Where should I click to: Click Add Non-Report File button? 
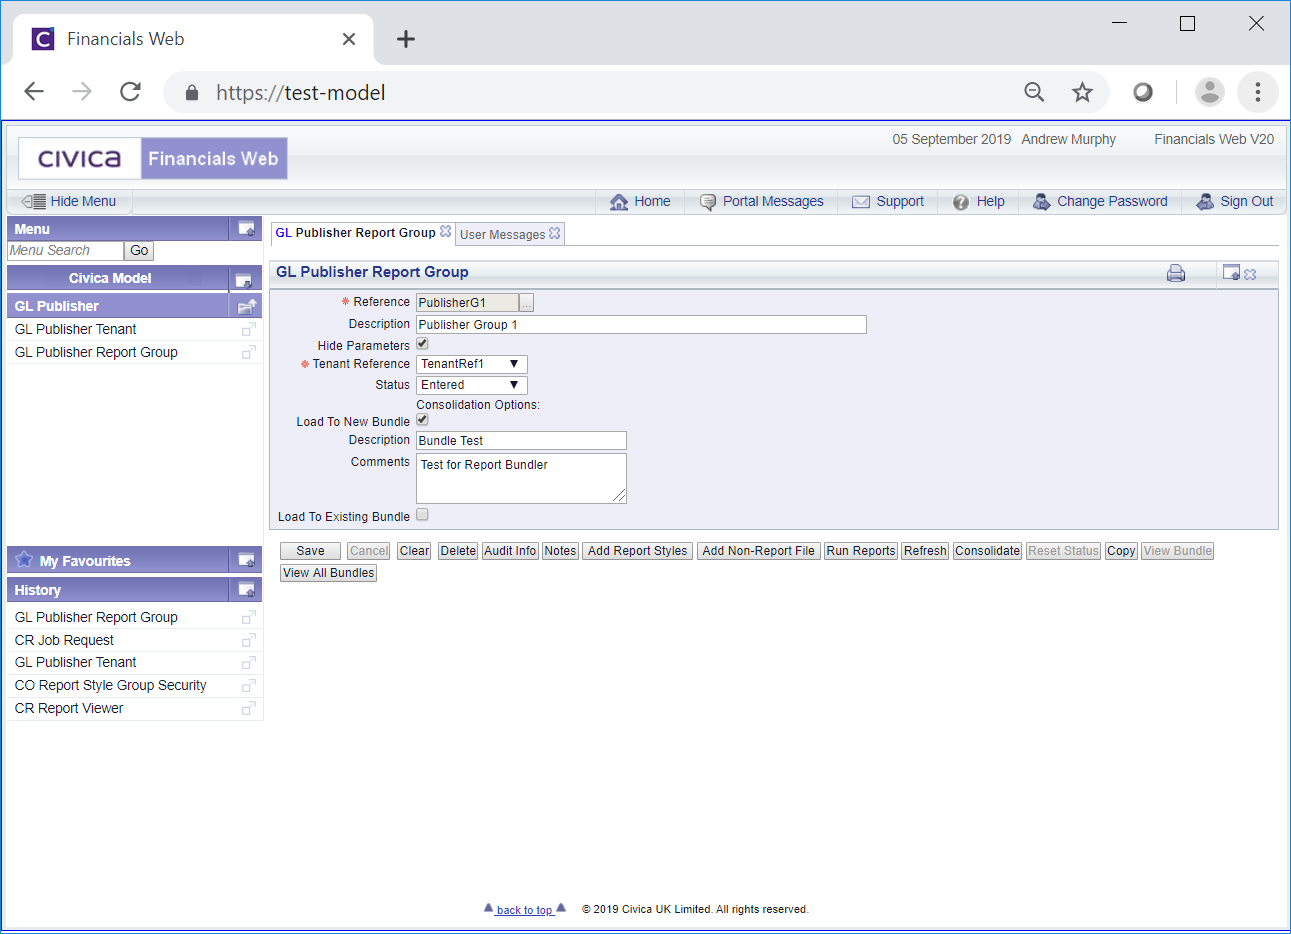[759, 551]
